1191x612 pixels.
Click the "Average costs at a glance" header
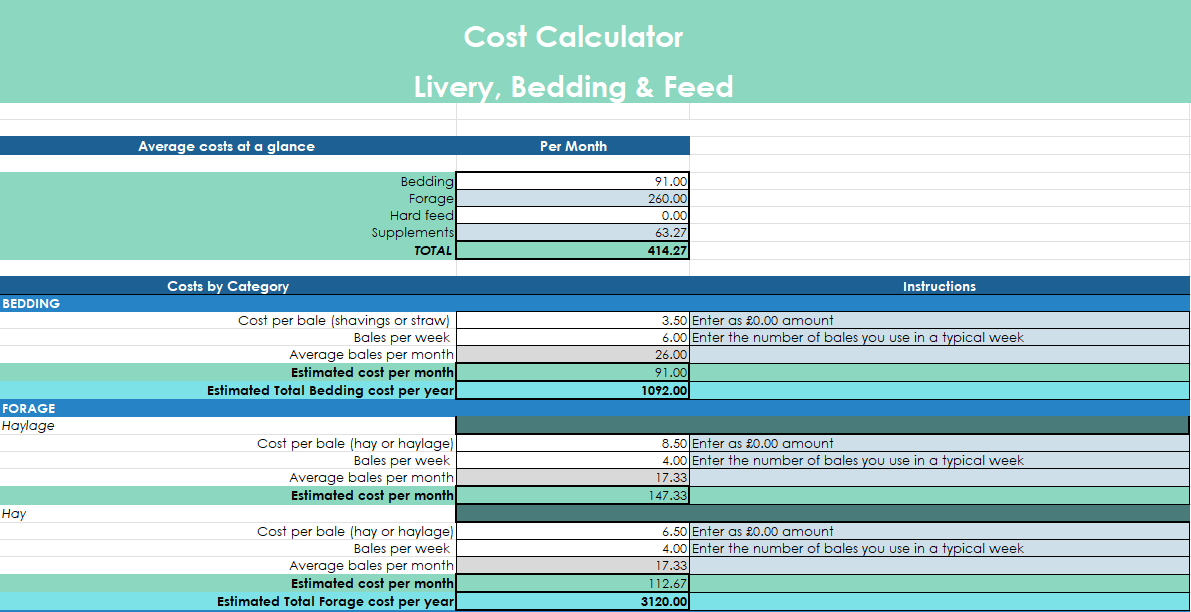coord(226,146)
